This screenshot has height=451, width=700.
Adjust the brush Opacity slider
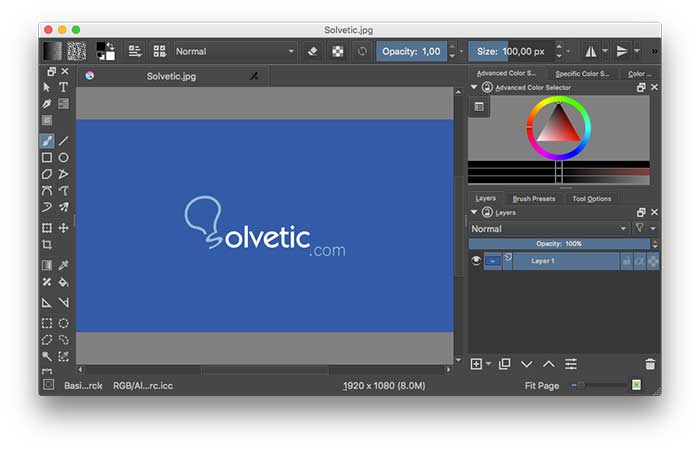coord(411,51)
